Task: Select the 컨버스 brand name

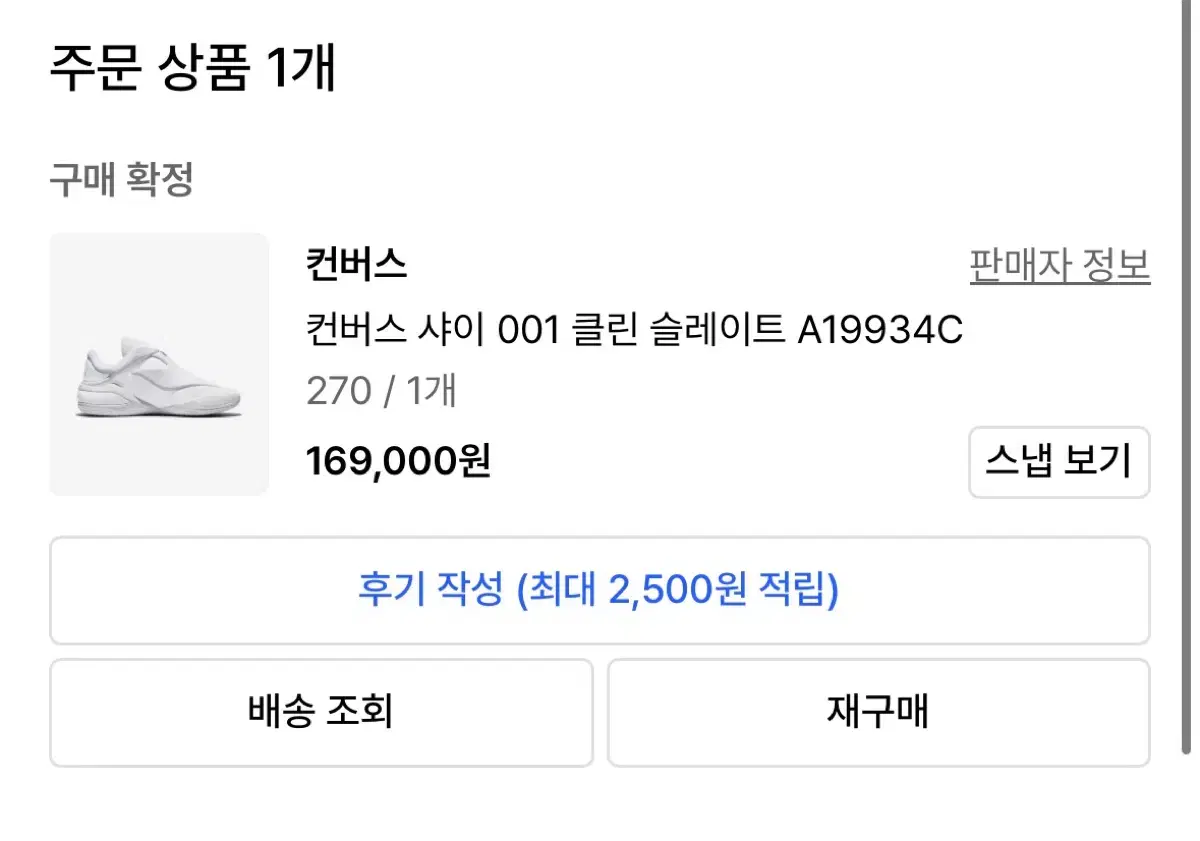Action: pos(356,266)
